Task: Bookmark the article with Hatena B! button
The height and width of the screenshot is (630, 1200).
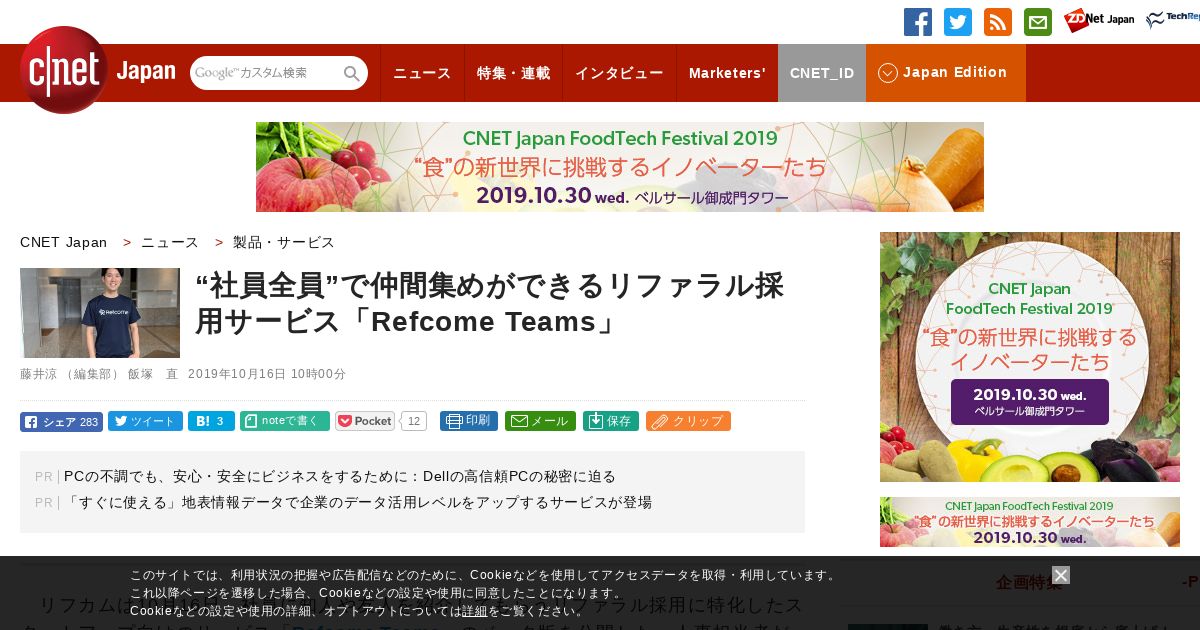Action: [x=211, y=421]
